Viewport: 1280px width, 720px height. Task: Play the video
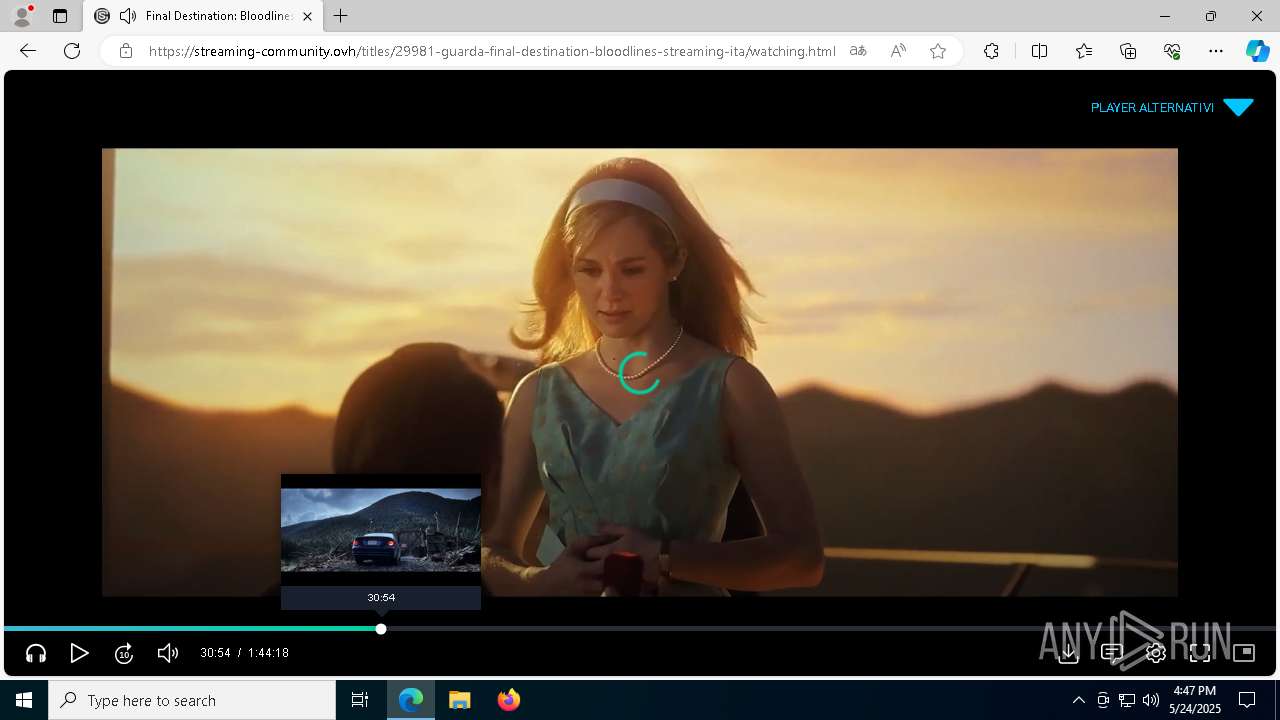point(80,653)
